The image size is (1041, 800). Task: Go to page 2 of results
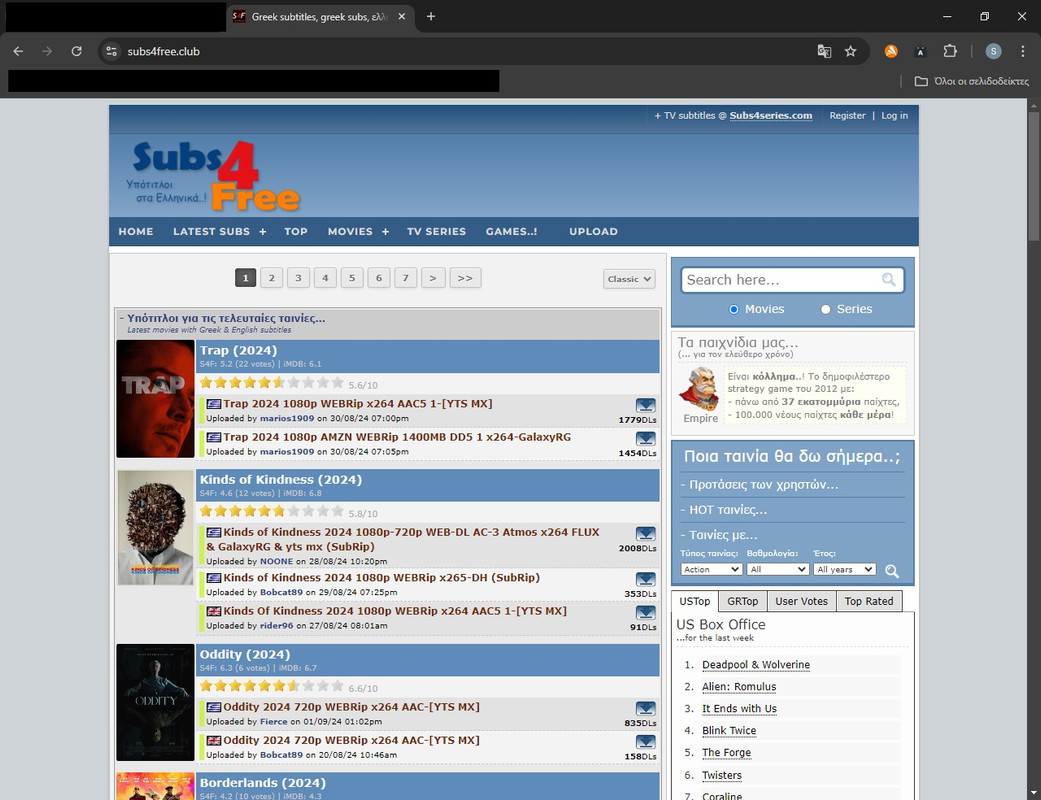point(272,278)
